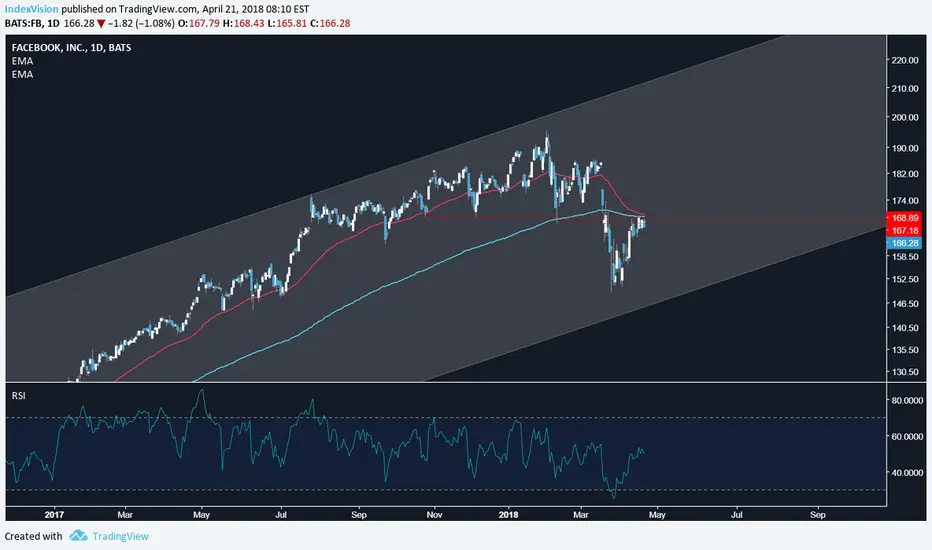Select the second EMA indicator label
The image size is (932, 550).
22,74
